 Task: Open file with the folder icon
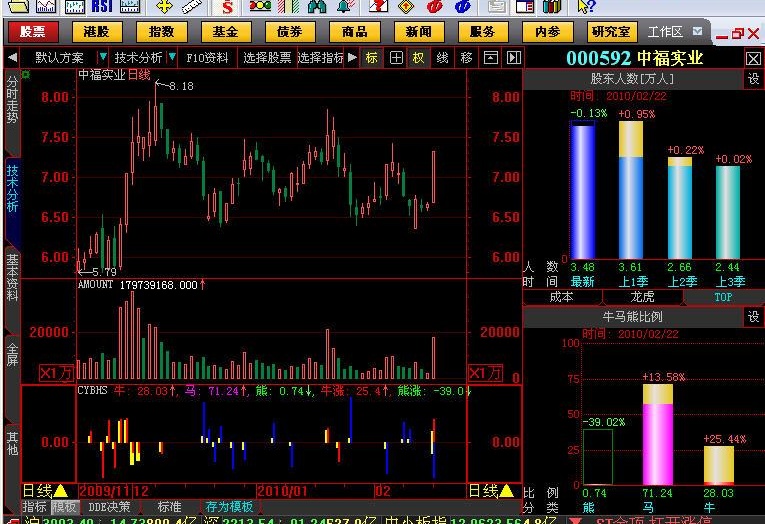[18, 6]
